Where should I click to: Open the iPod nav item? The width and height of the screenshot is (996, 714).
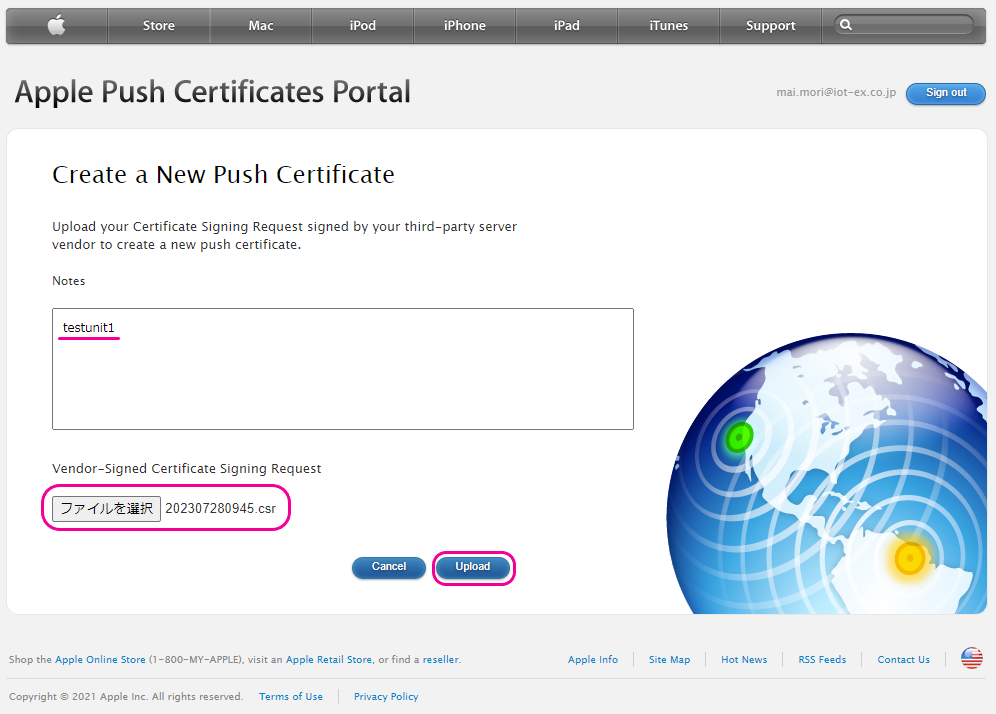click(362, 26)
